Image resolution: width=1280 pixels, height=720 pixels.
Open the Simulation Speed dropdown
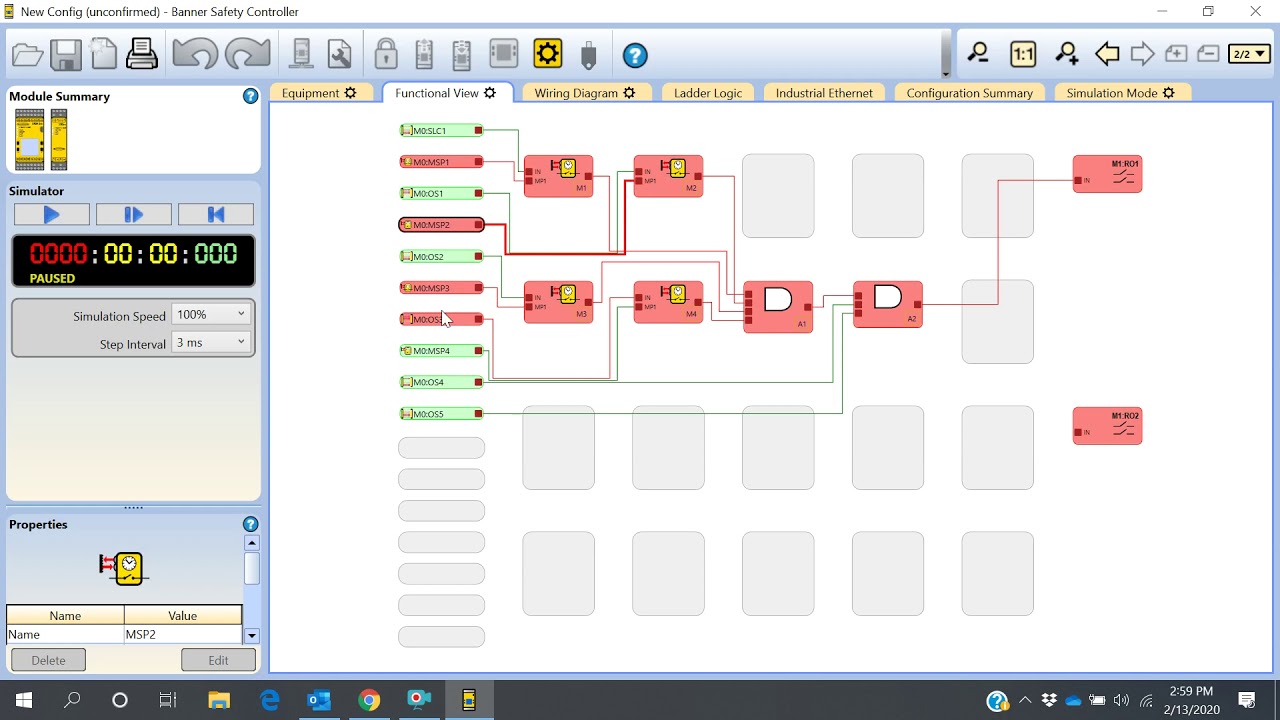211,314
